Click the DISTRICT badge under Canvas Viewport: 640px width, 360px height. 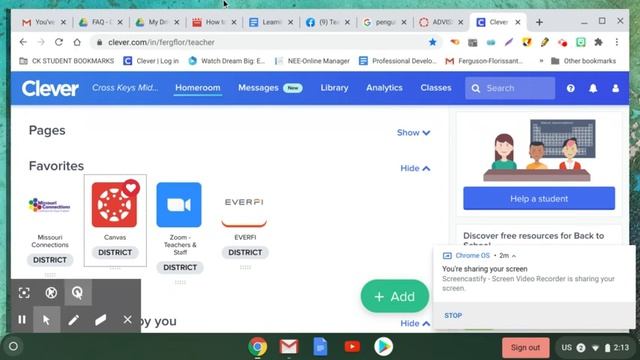click(x=115, y=252)
